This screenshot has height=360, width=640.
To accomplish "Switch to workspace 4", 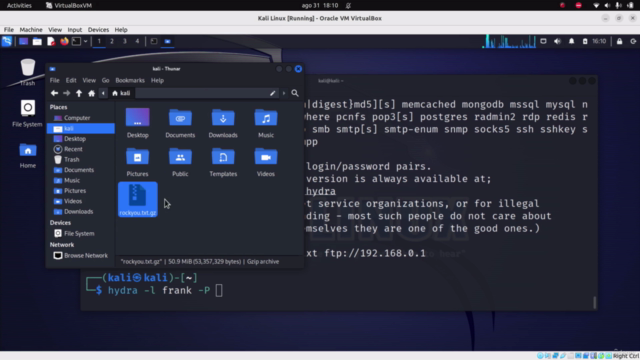I will [x=137, y=41].
